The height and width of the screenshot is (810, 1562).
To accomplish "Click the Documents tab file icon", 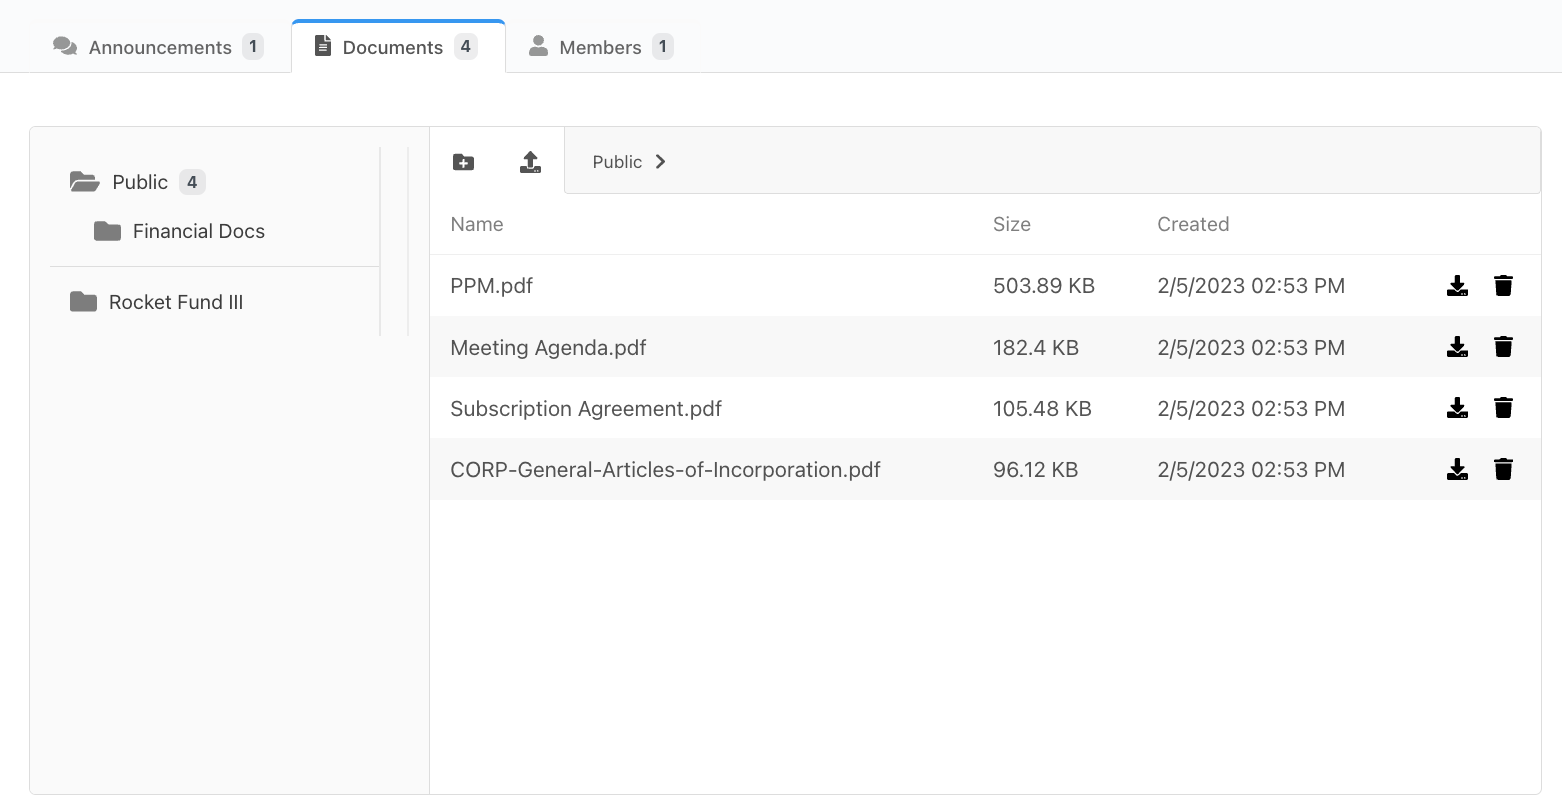I will (x=322, y=46).
